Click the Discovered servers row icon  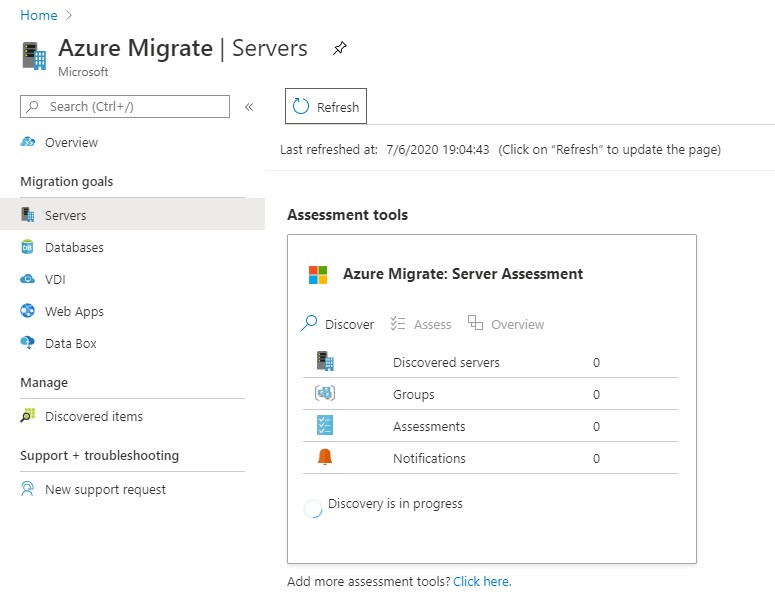tap(325, 361)
